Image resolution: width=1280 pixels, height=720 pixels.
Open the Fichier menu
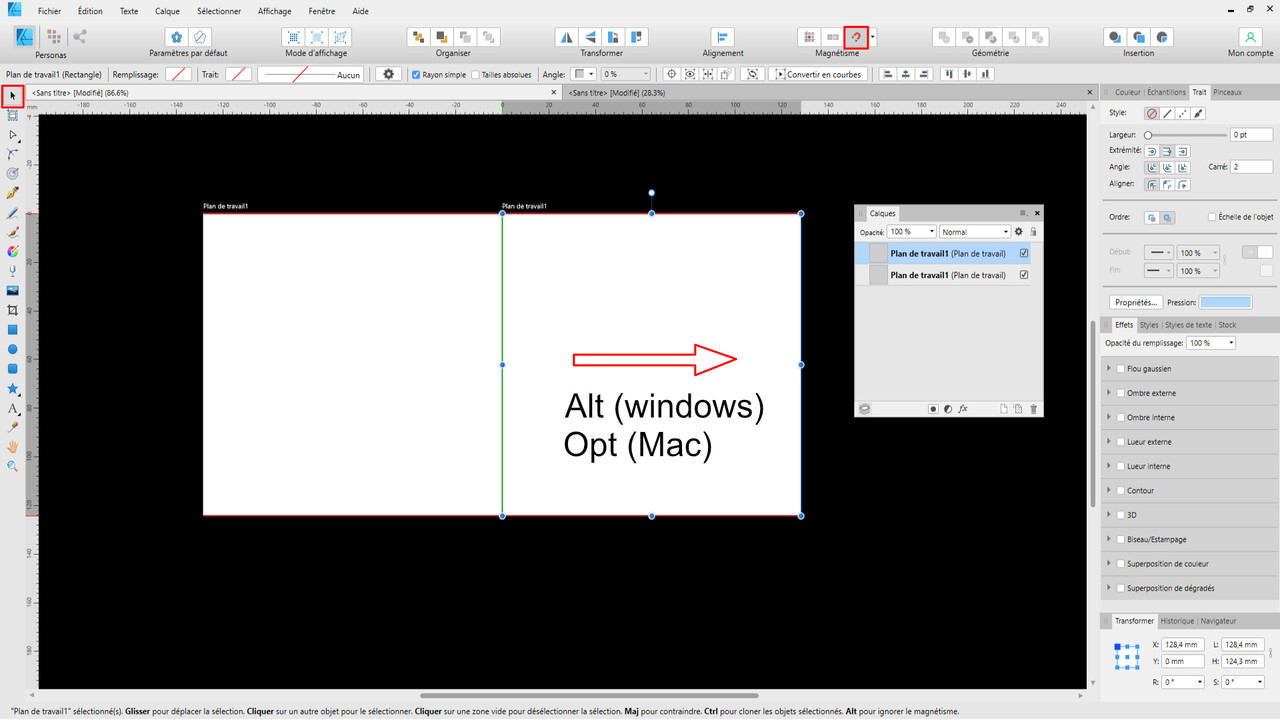pyautogui.click(x=49, y=11)
